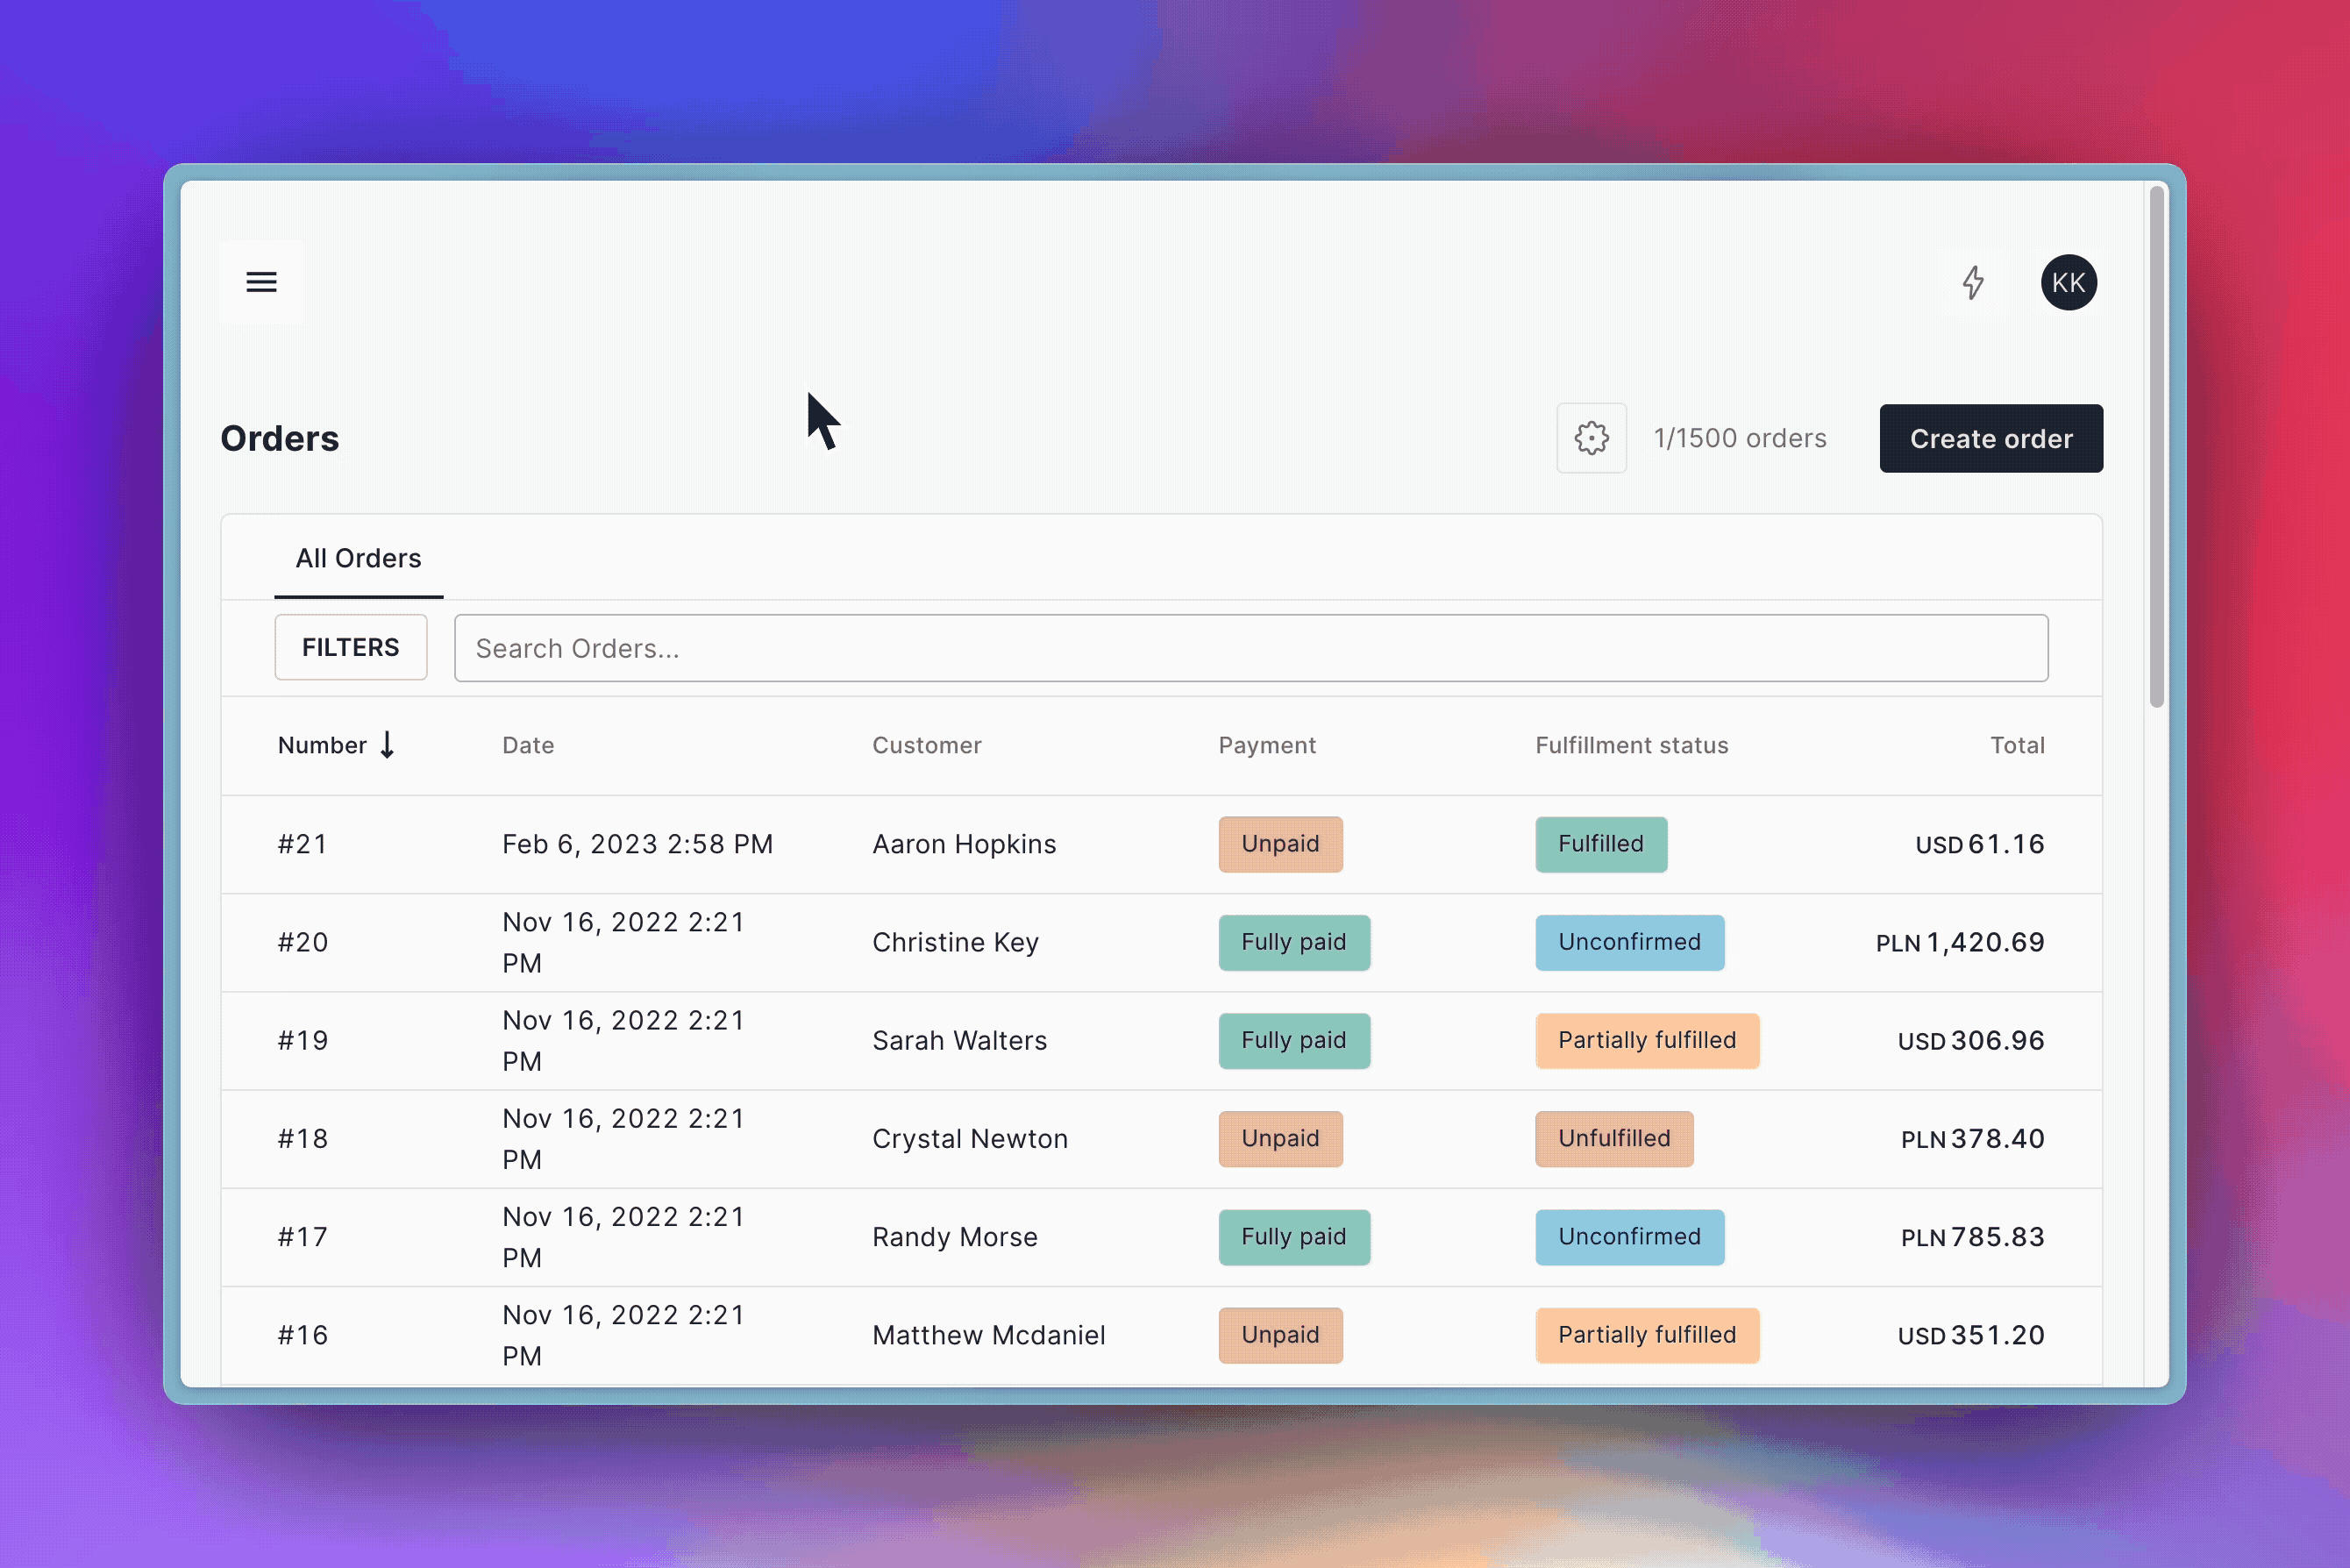Screen dimensions: 2350x1568
Task: Click Fully paid badge for Sarah Walters
Action: (x=1293, y=1040)
